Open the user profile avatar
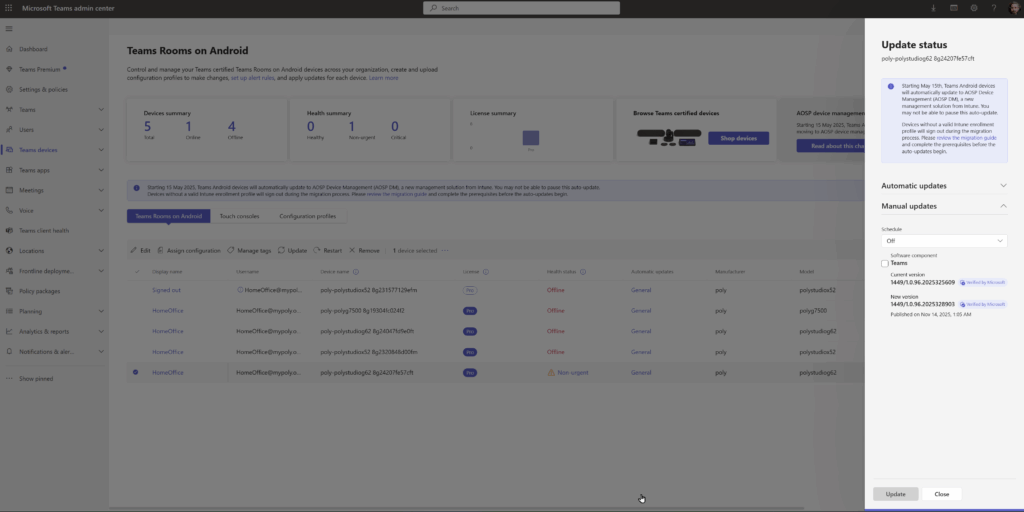 (1011, 8)
